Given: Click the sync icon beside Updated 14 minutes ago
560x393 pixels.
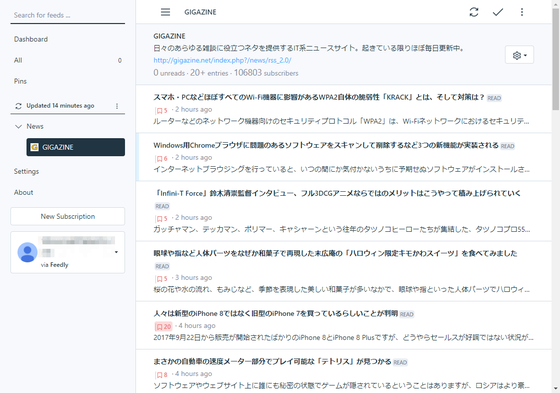Looking at the screenshot, I should tap(18, 106).
